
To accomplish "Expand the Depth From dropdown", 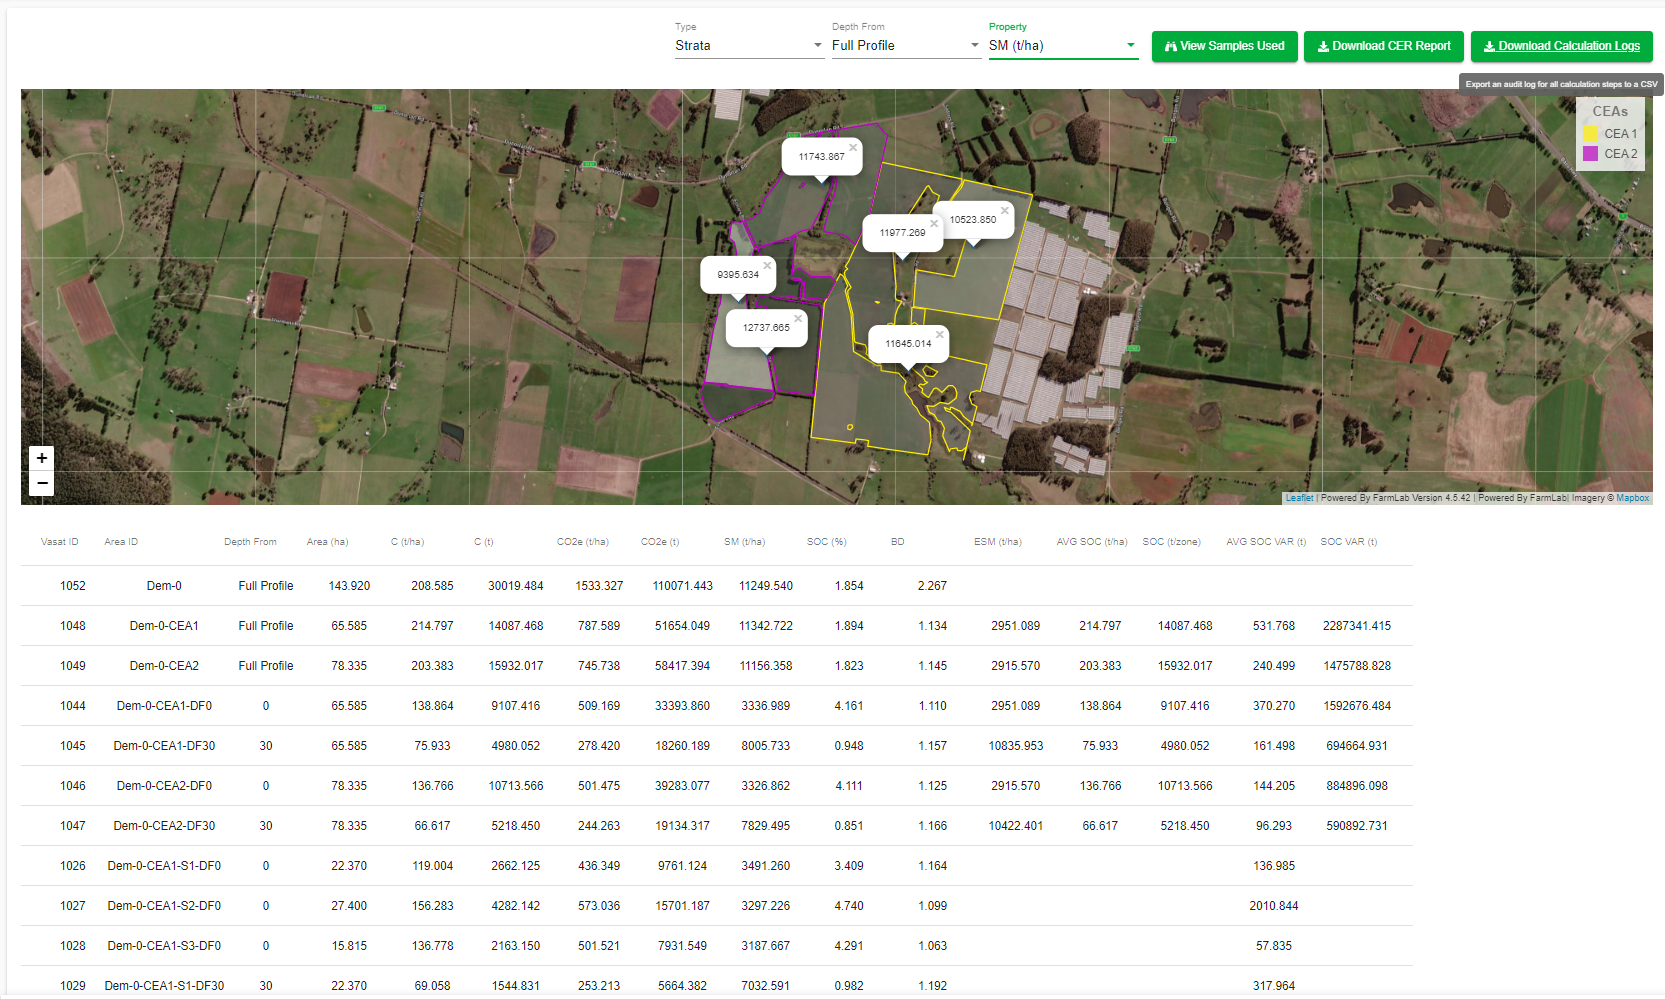I will (x=905, y=46).
